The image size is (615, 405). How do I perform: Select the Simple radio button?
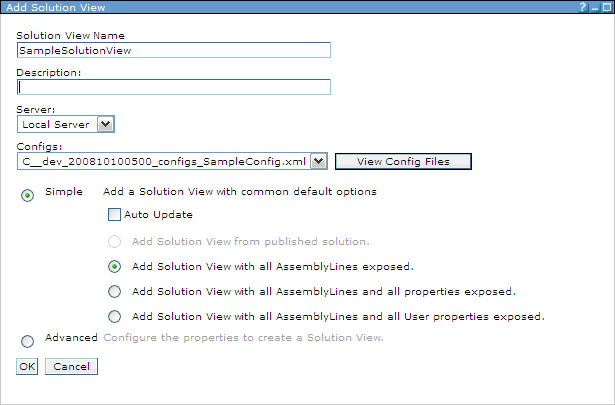[27, 195]
